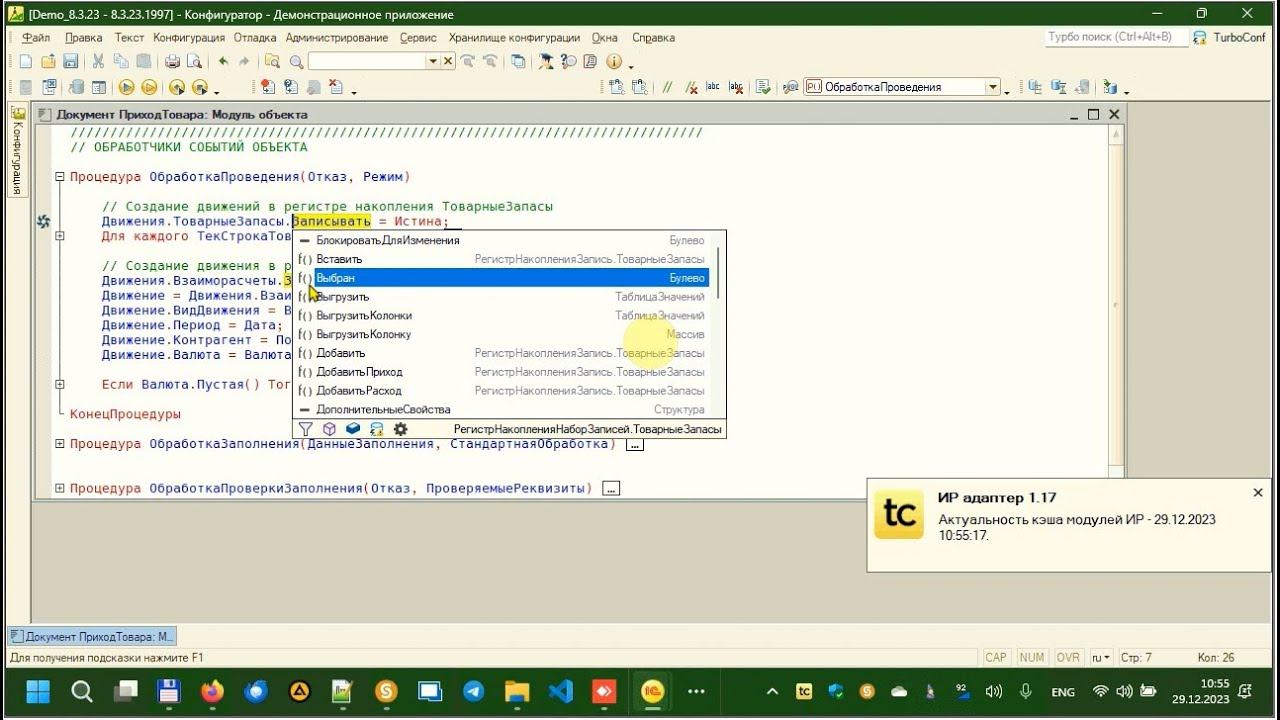This screenshot has height=720, width=1280.
Task: Click TurboConf label in menu bar
Action: [1239, 37]
